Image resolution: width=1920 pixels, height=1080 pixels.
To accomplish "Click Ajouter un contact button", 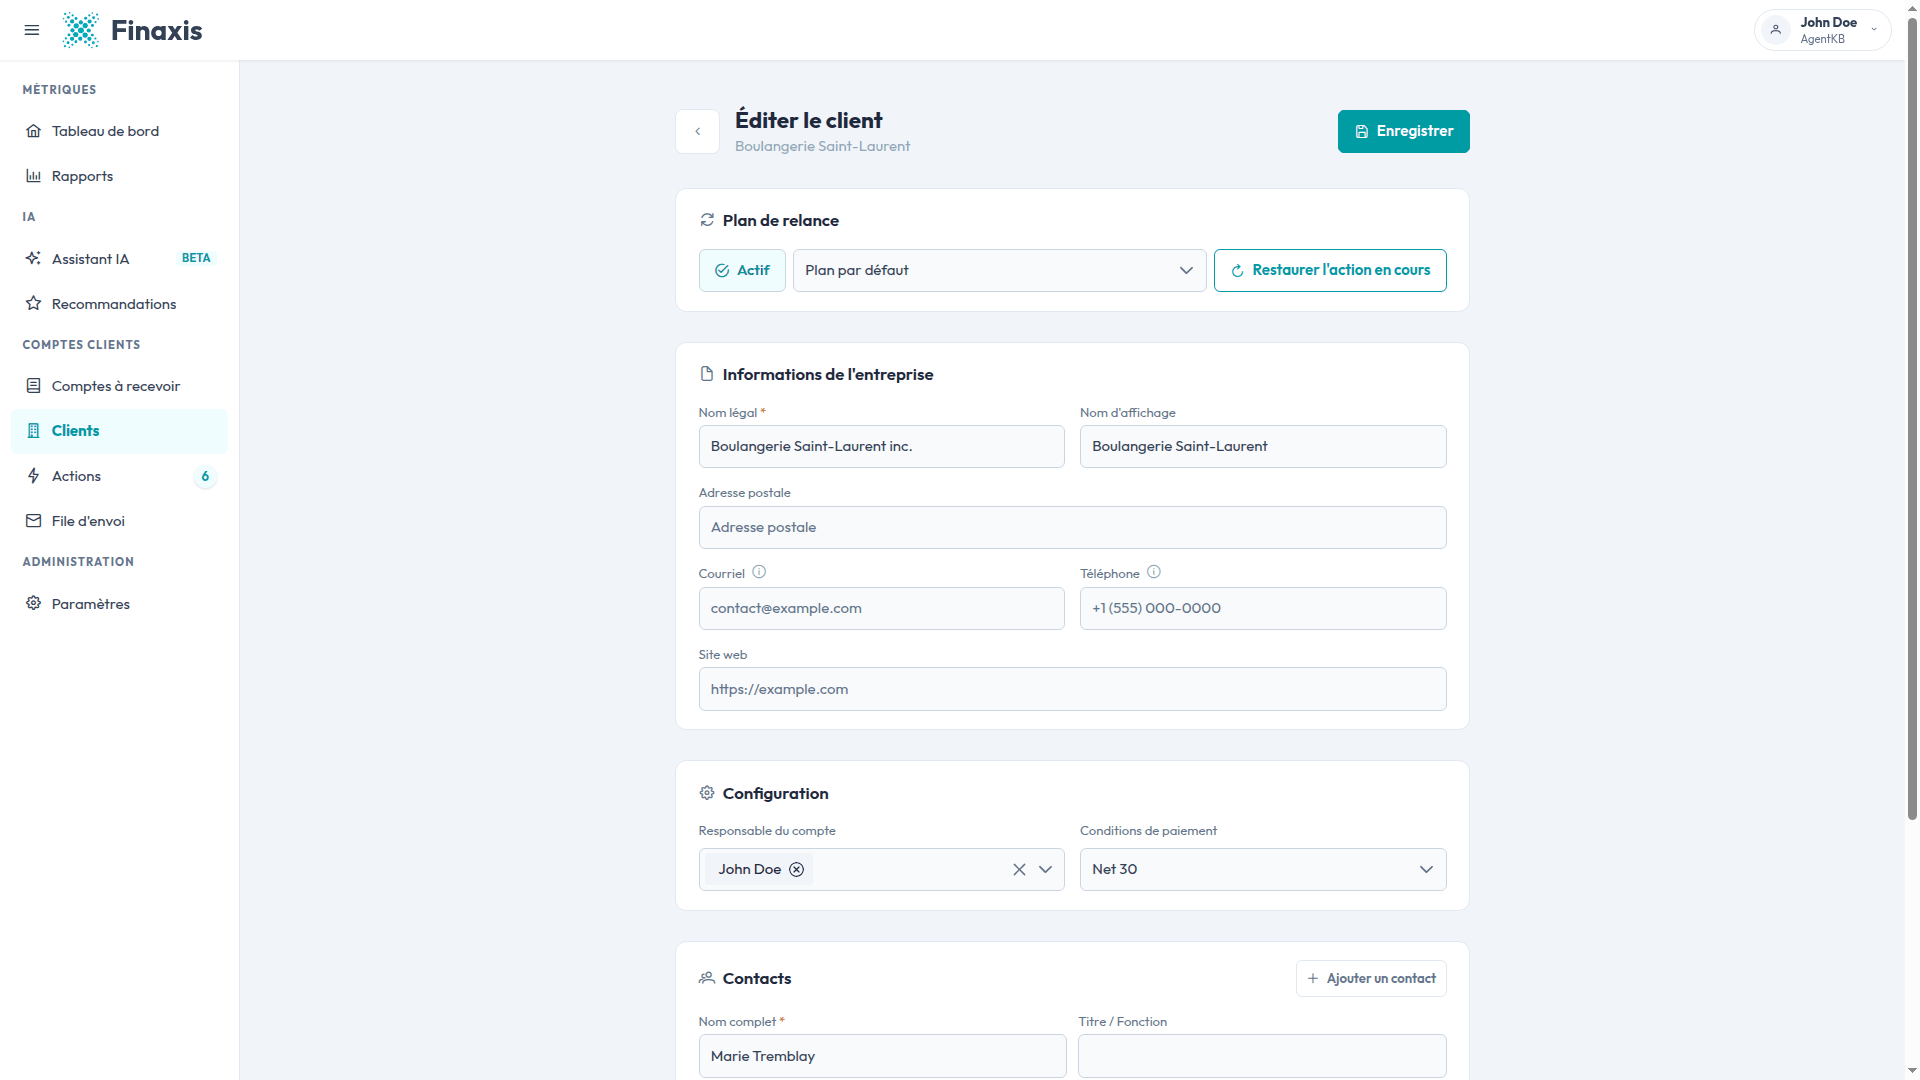I will pos(1371,978).
